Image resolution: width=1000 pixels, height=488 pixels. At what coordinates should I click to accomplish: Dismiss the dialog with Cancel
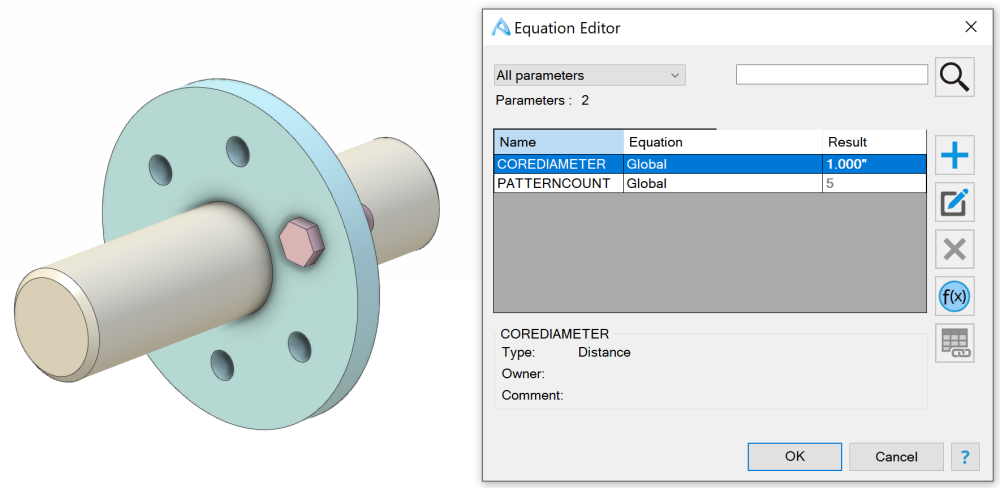(x=896, y=457)
